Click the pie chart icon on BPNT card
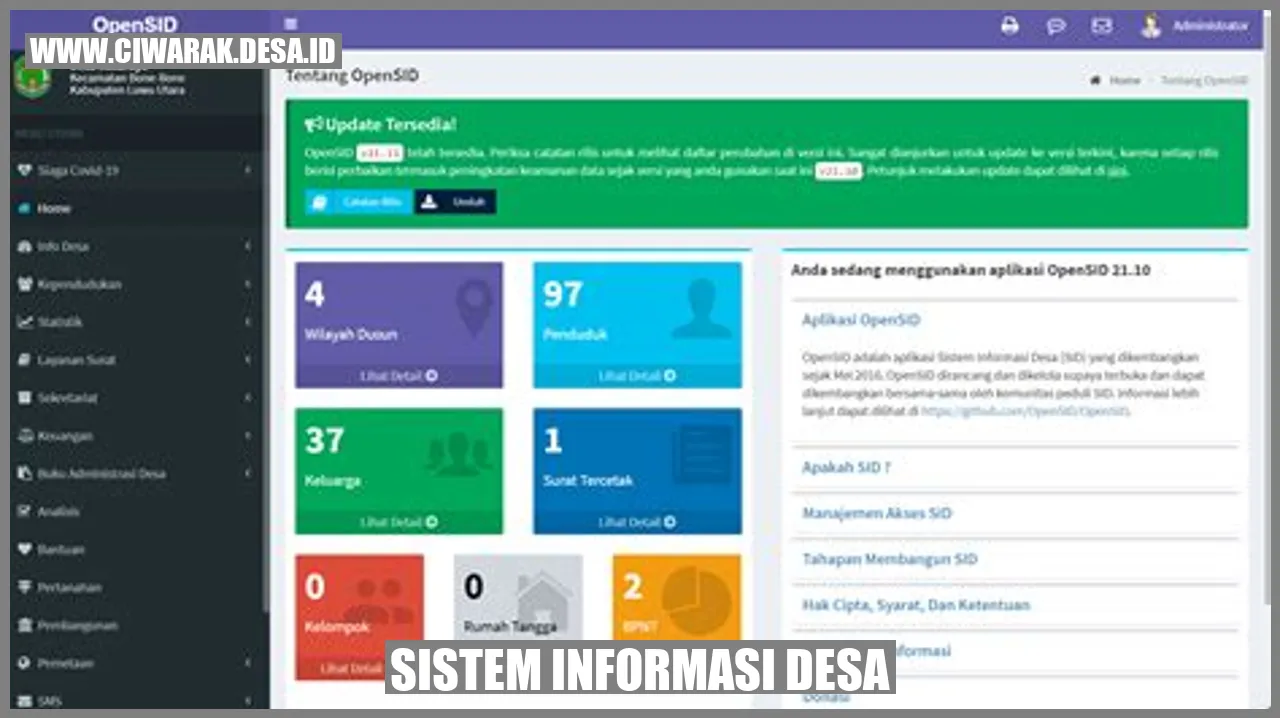 tap(696, 602)
